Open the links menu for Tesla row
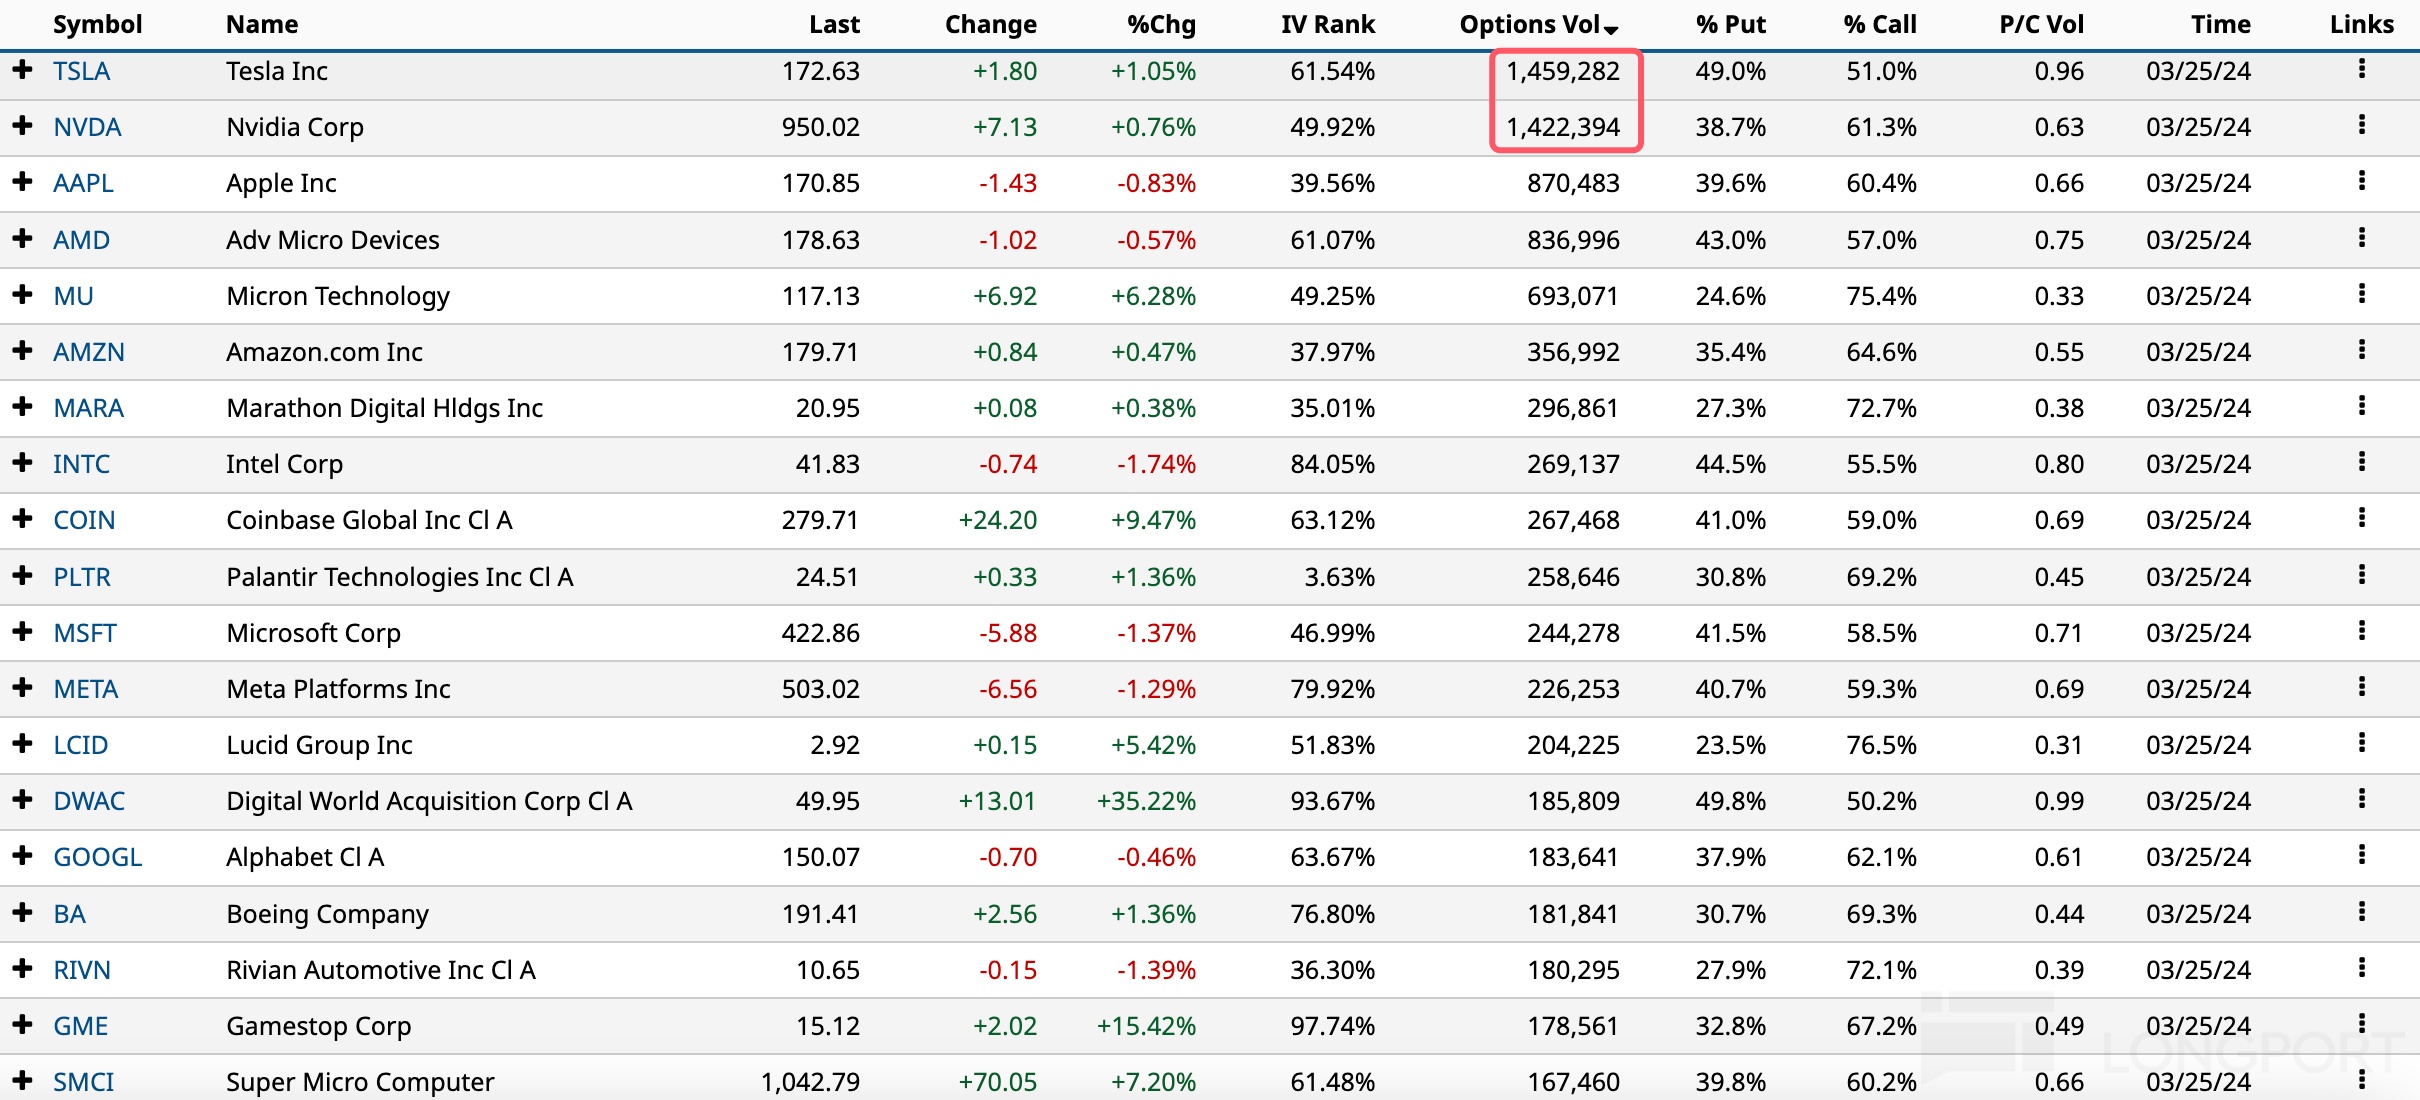The width and height of the screenshot is (2420, 1100). click(2362, 69)
